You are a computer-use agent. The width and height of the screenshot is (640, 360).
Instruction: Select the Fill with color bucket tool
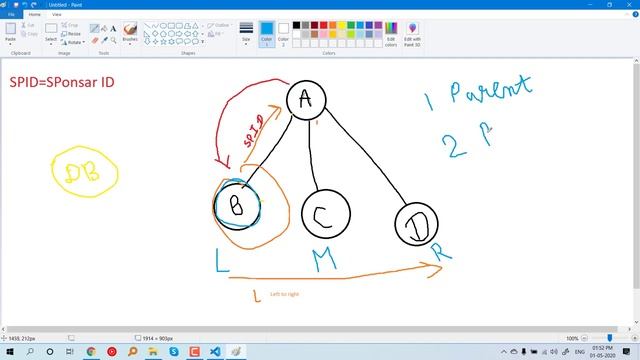tap(104, 28)
